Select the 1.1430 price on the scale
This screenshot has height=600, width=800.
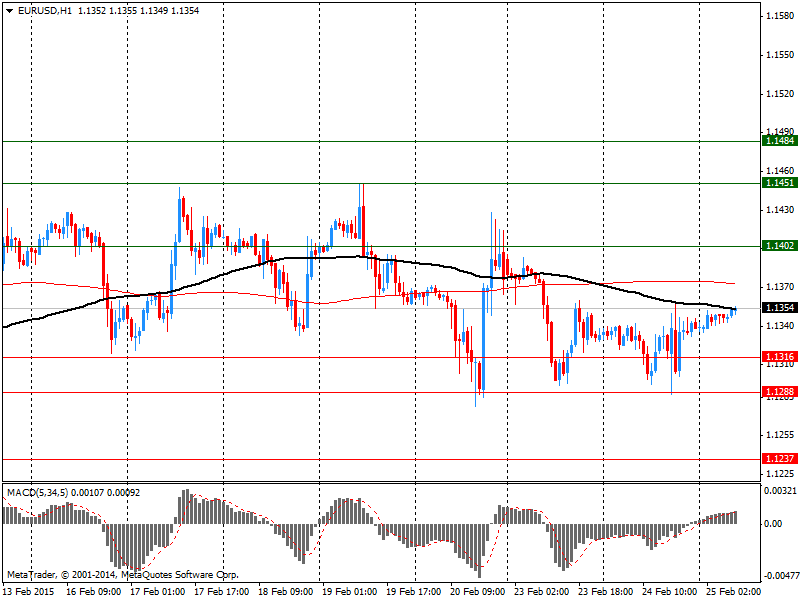point(780,210)
